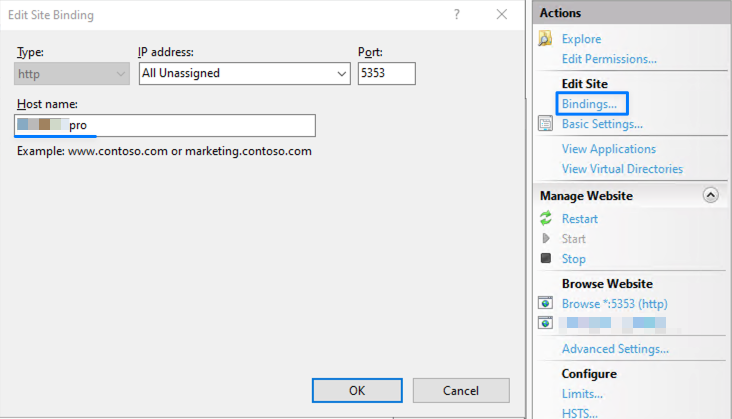
Task: Click the Basic Settings page icon
Action: pyautogui.click(x=545, y=124)
